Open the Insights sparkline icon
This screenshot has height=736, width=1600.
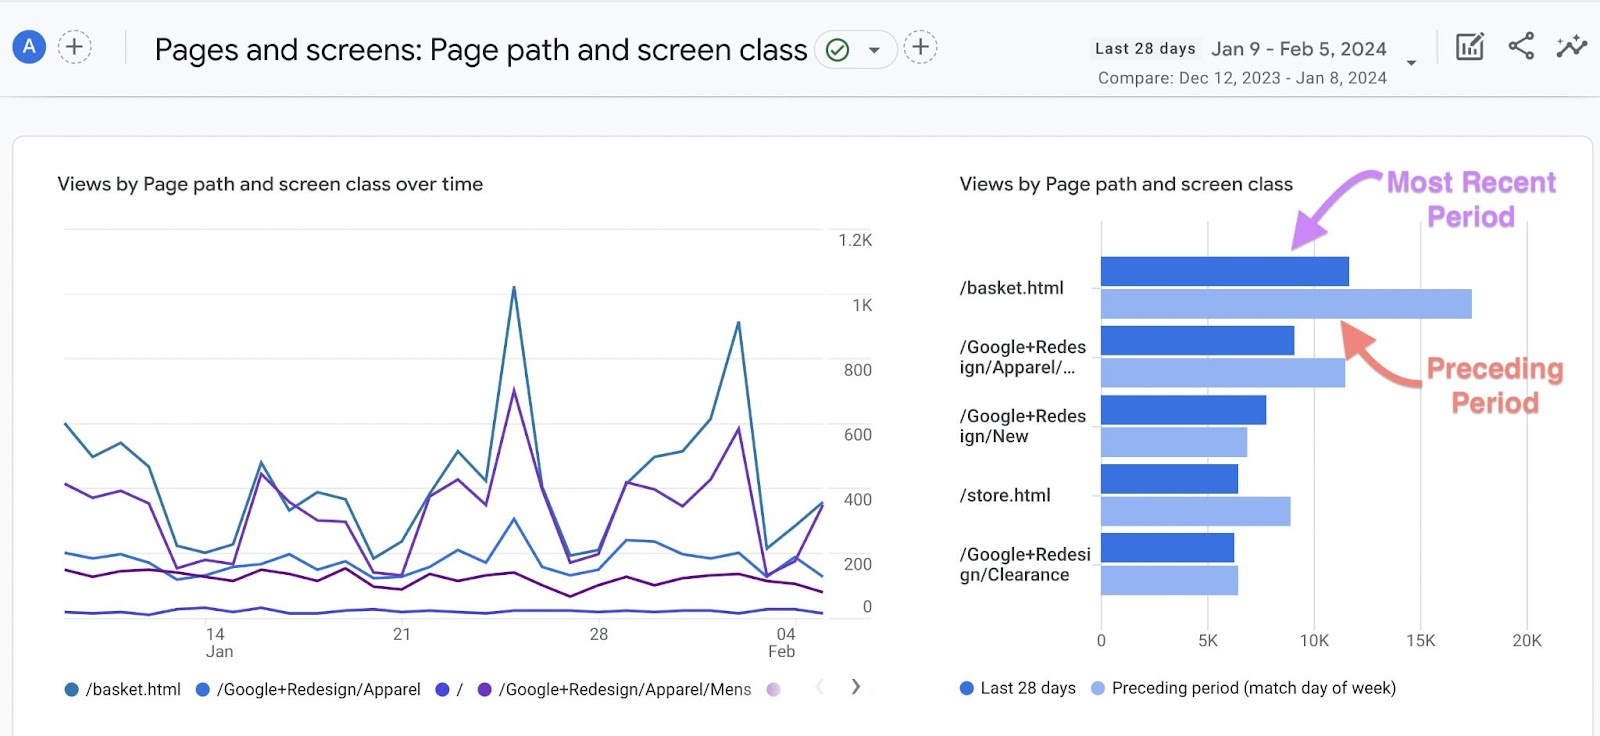tap(1571, 46)
